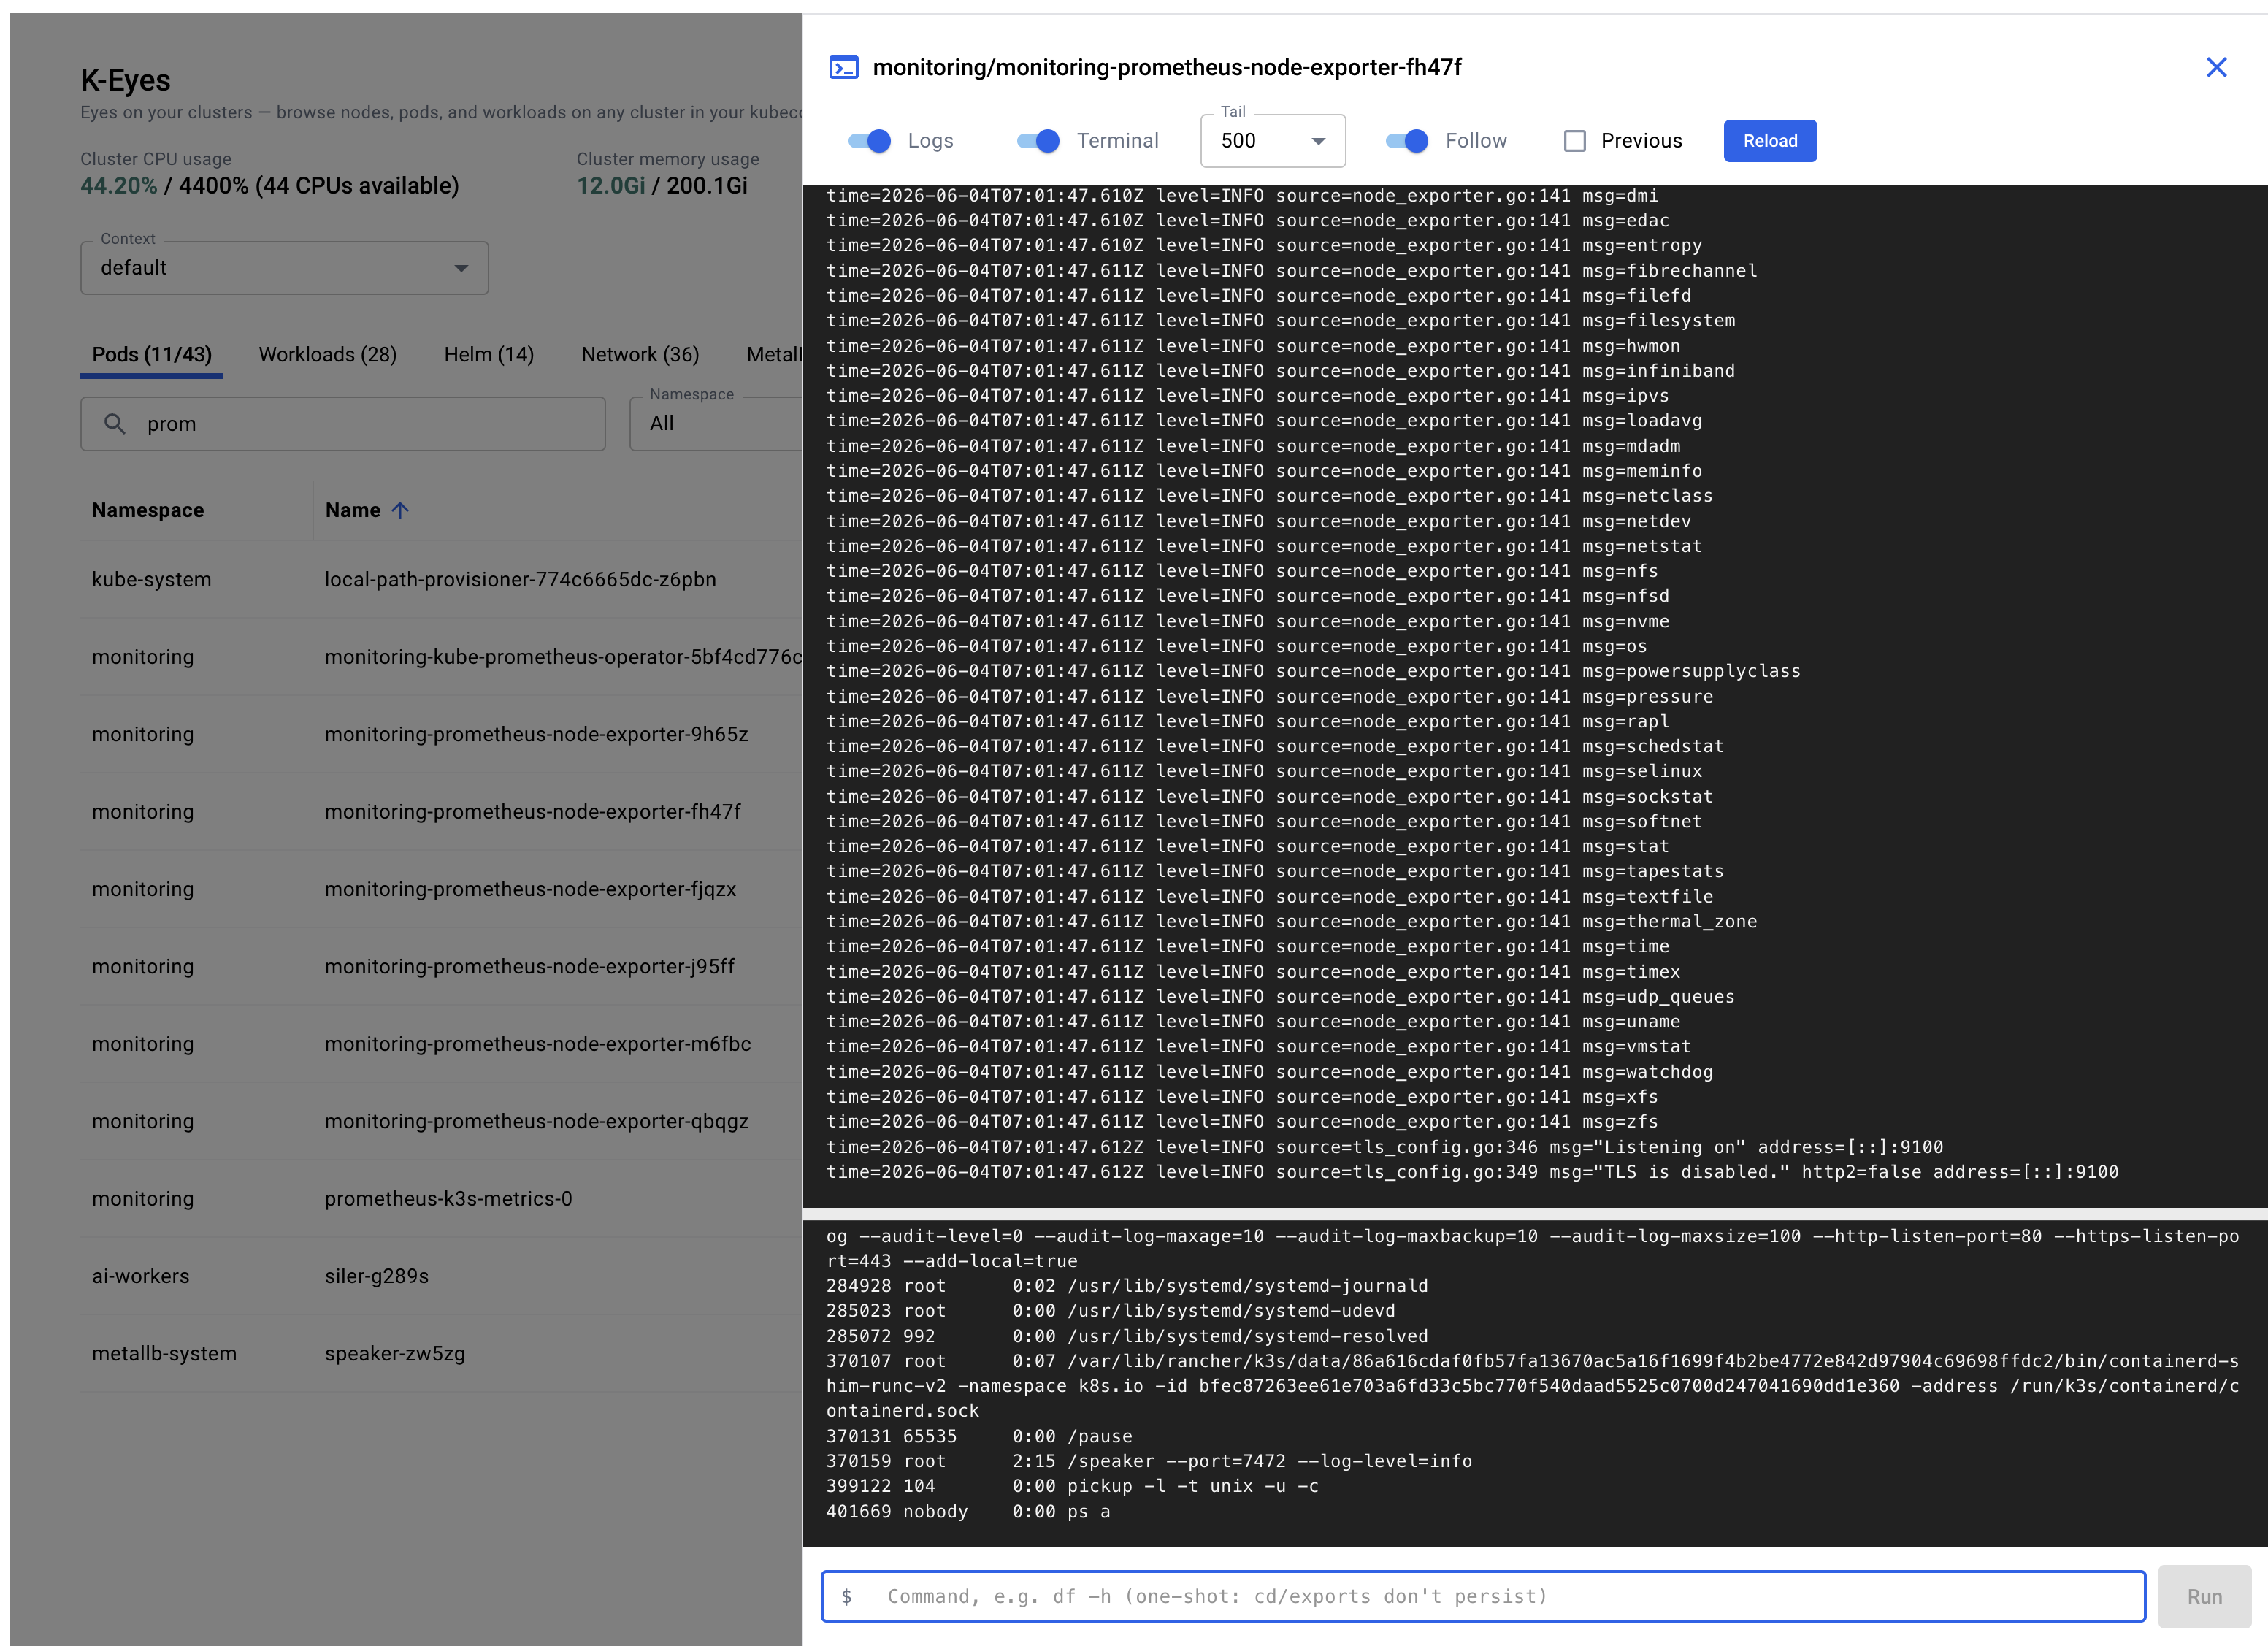Toggle the Follow switch
The image size is (2268, 1646).
click(1407, 141)
